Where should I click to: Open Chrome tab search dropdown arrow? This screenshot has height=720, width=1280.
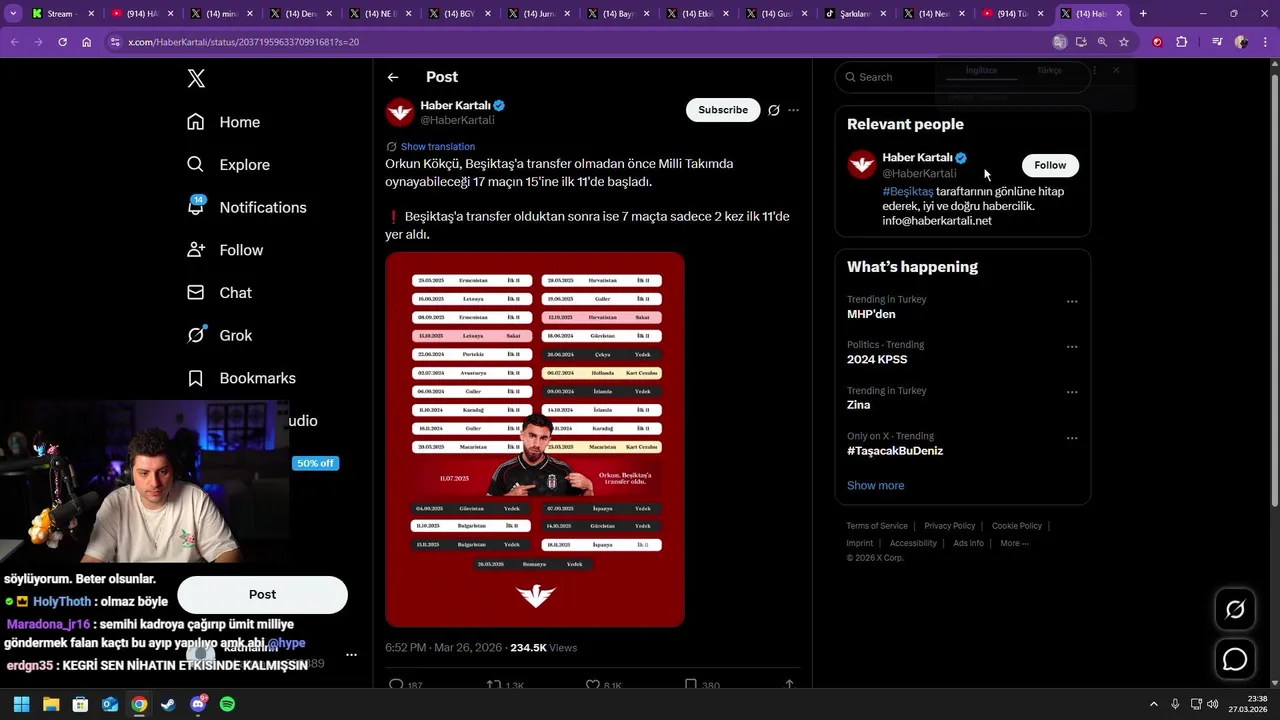point(13,14)
